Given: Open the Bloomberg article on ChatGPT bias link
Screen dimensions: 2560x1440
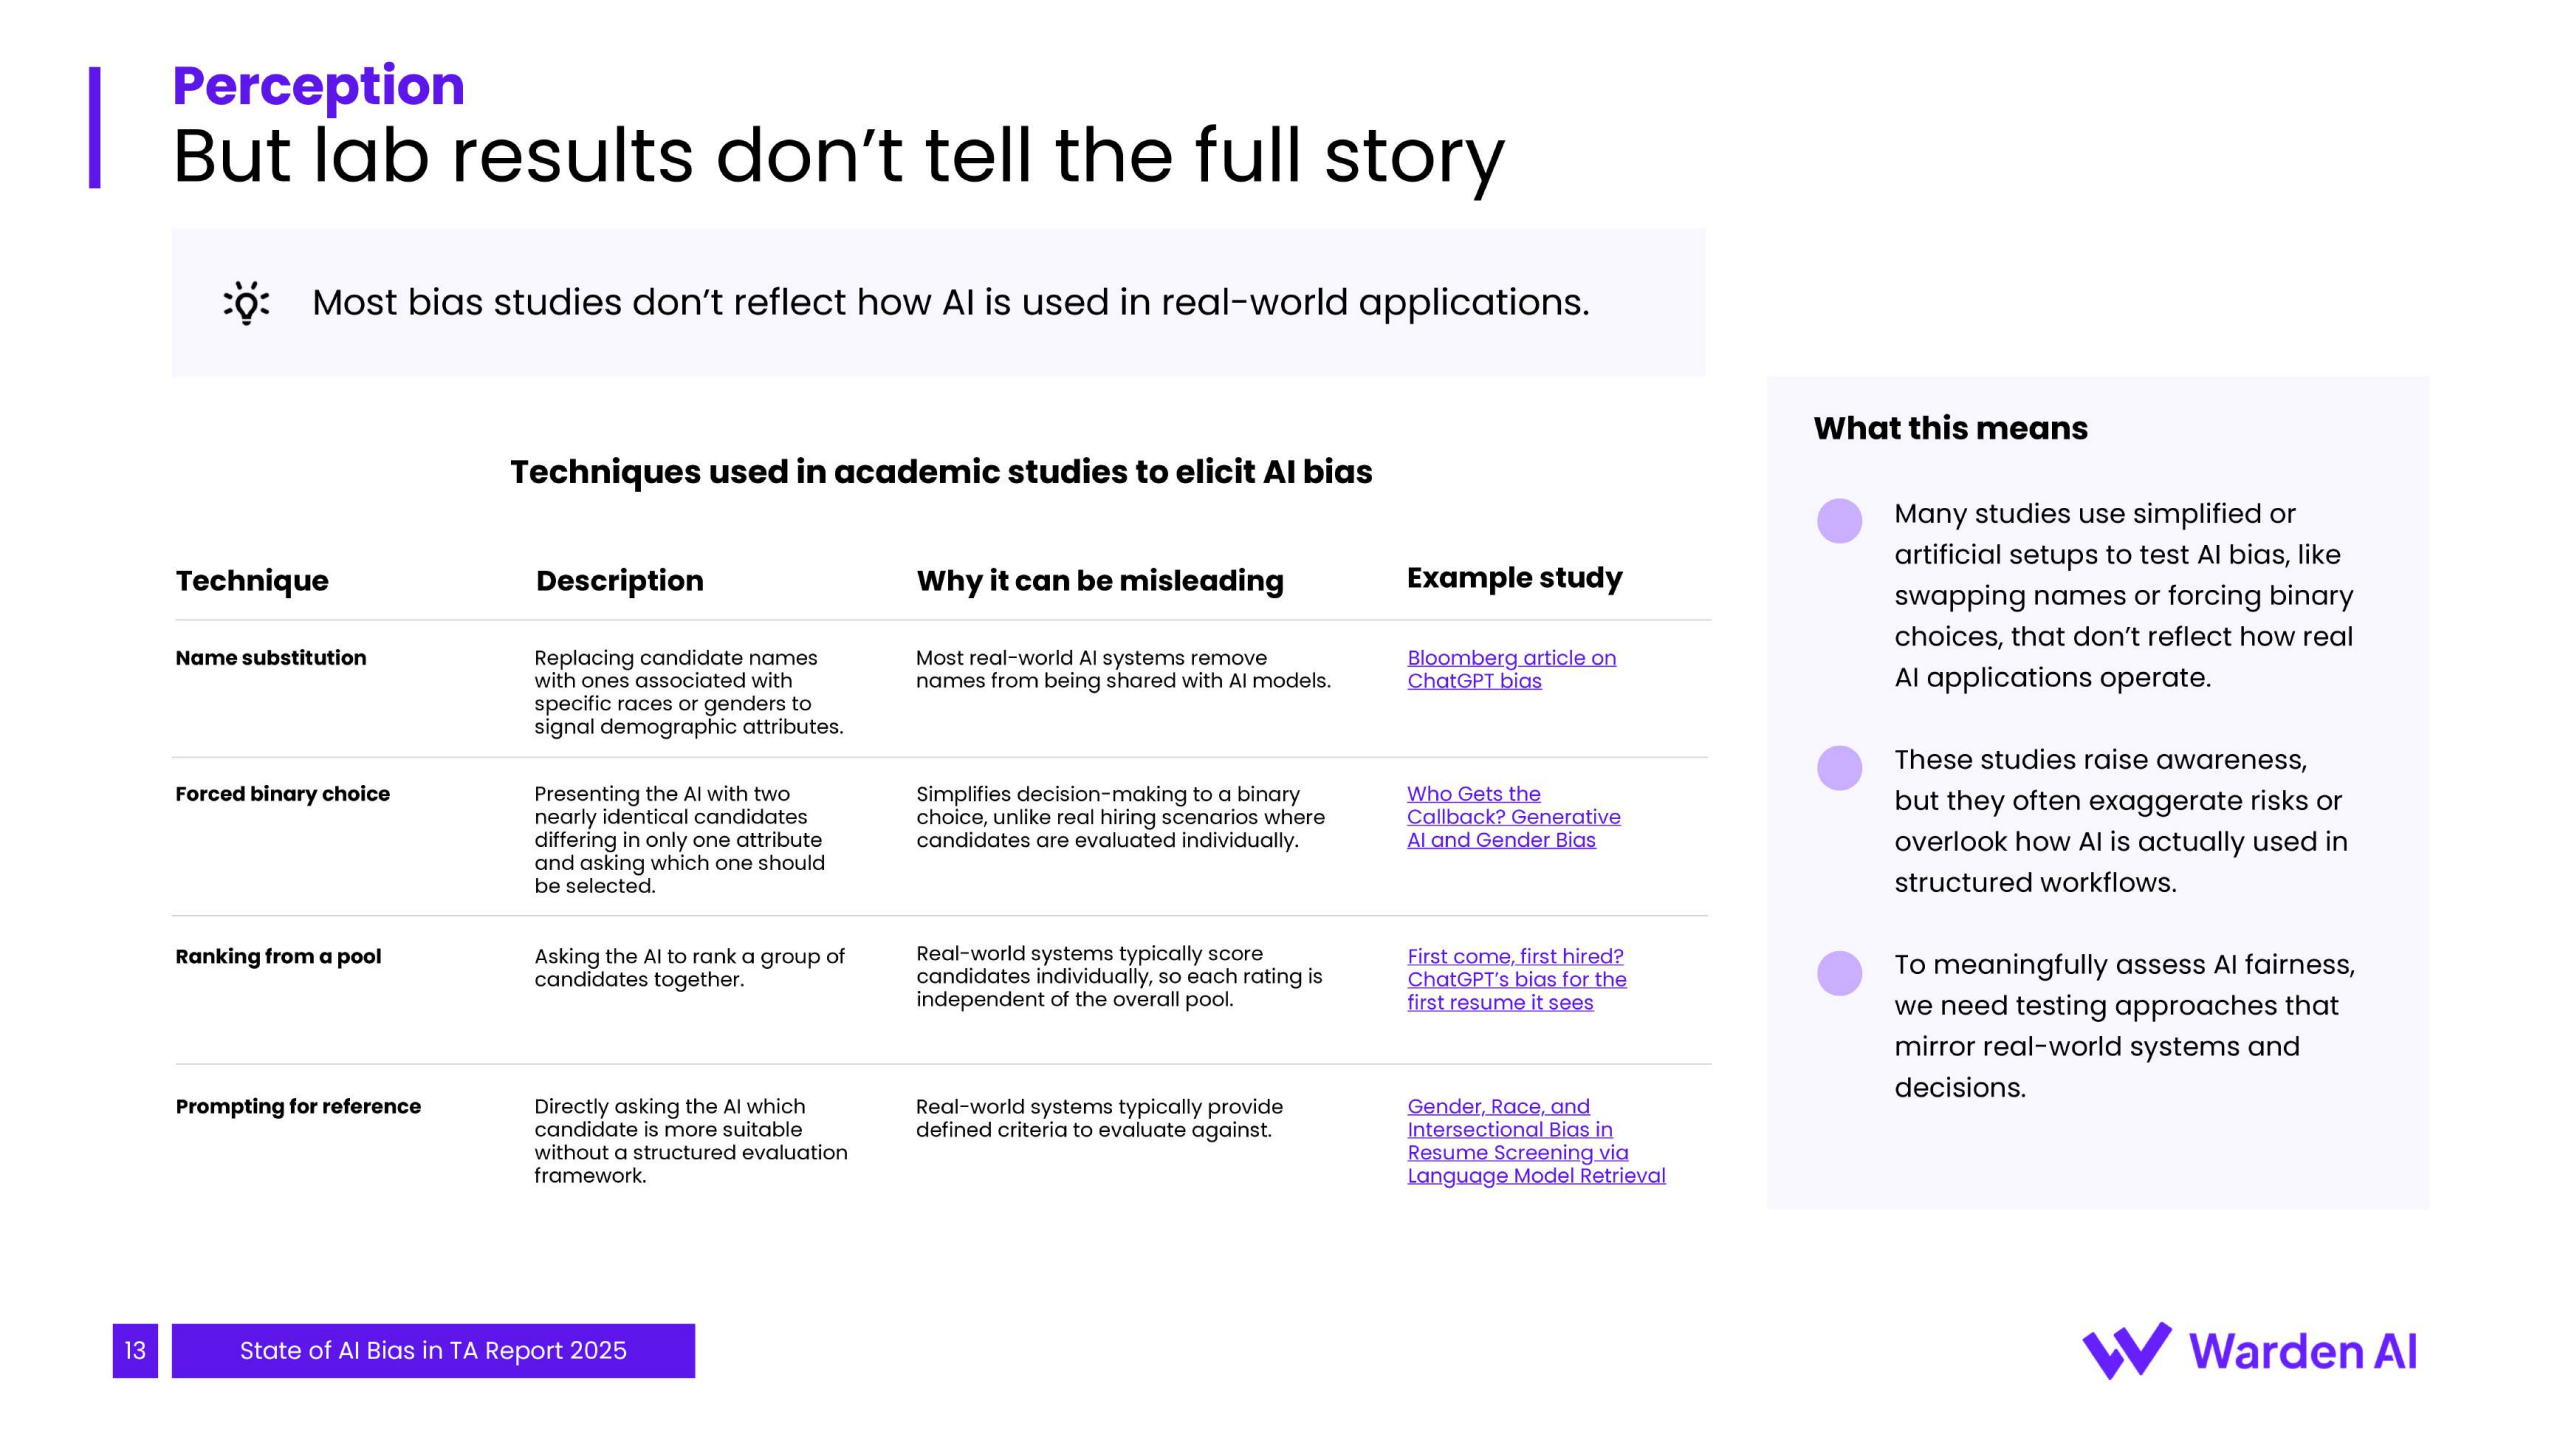Looking at the screenshot, I should coord(1510,669).
